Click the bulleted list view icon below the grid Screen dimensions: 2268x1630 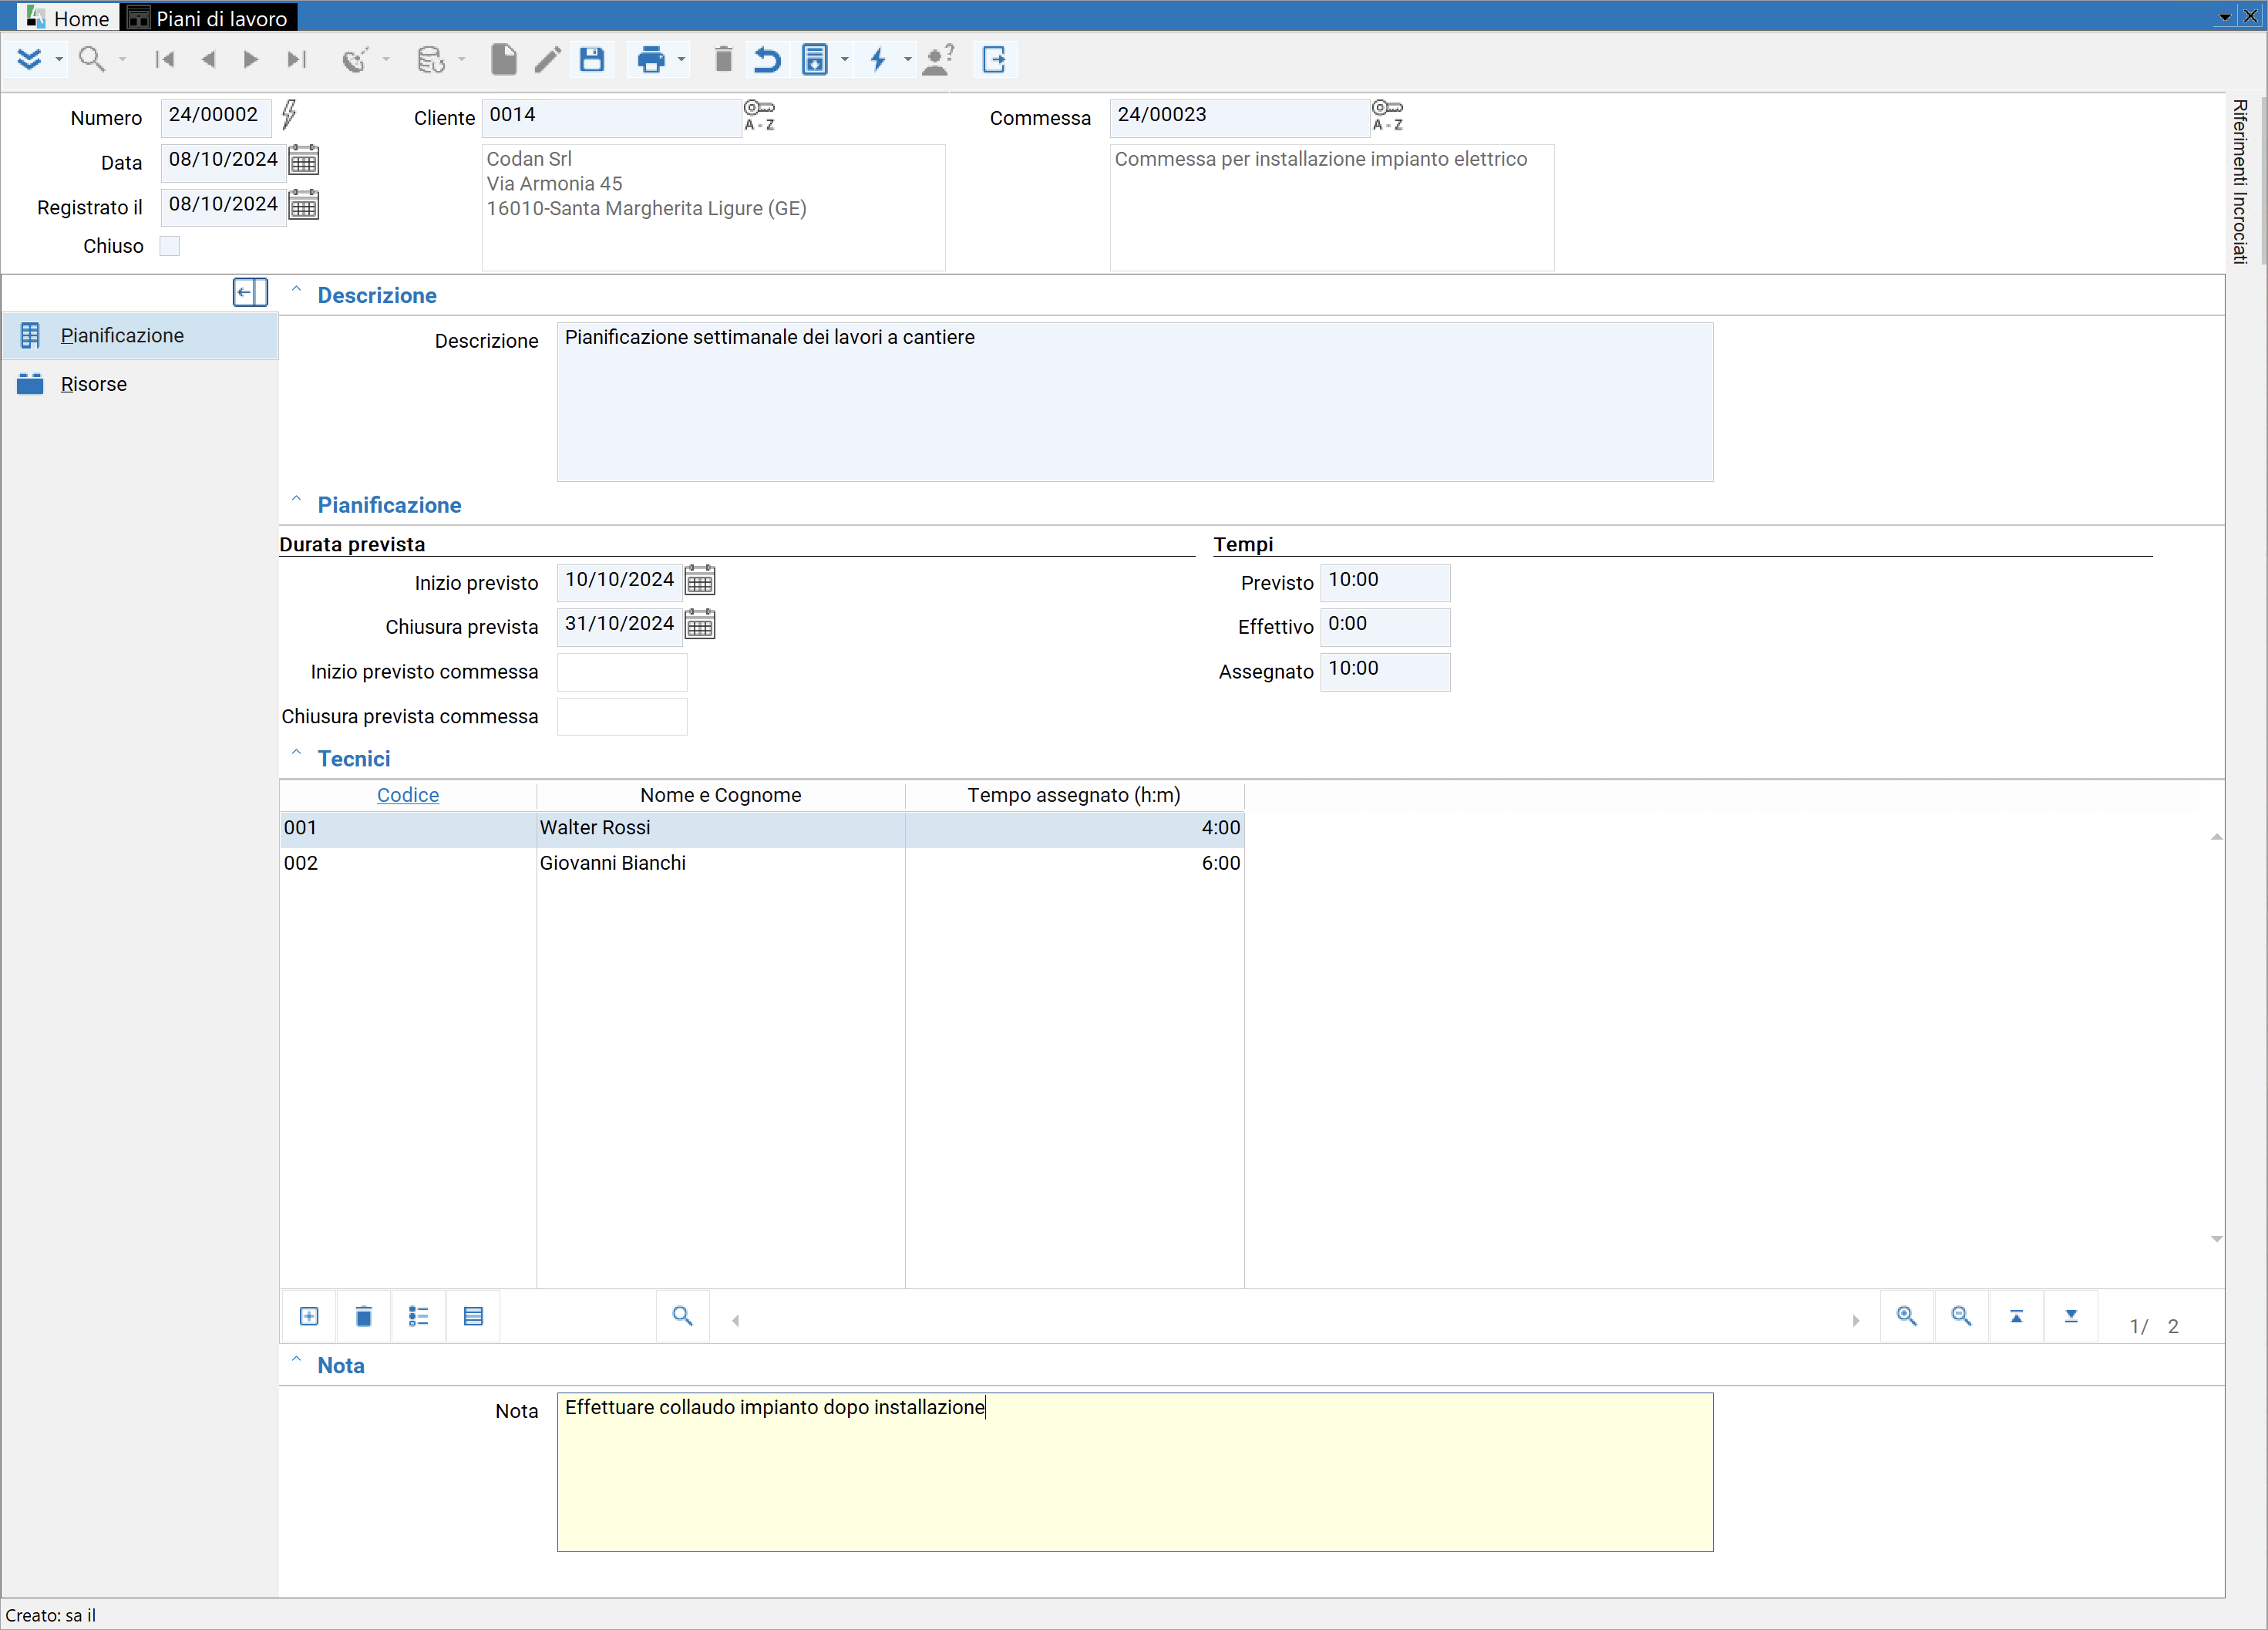[x=419, y=1316]
